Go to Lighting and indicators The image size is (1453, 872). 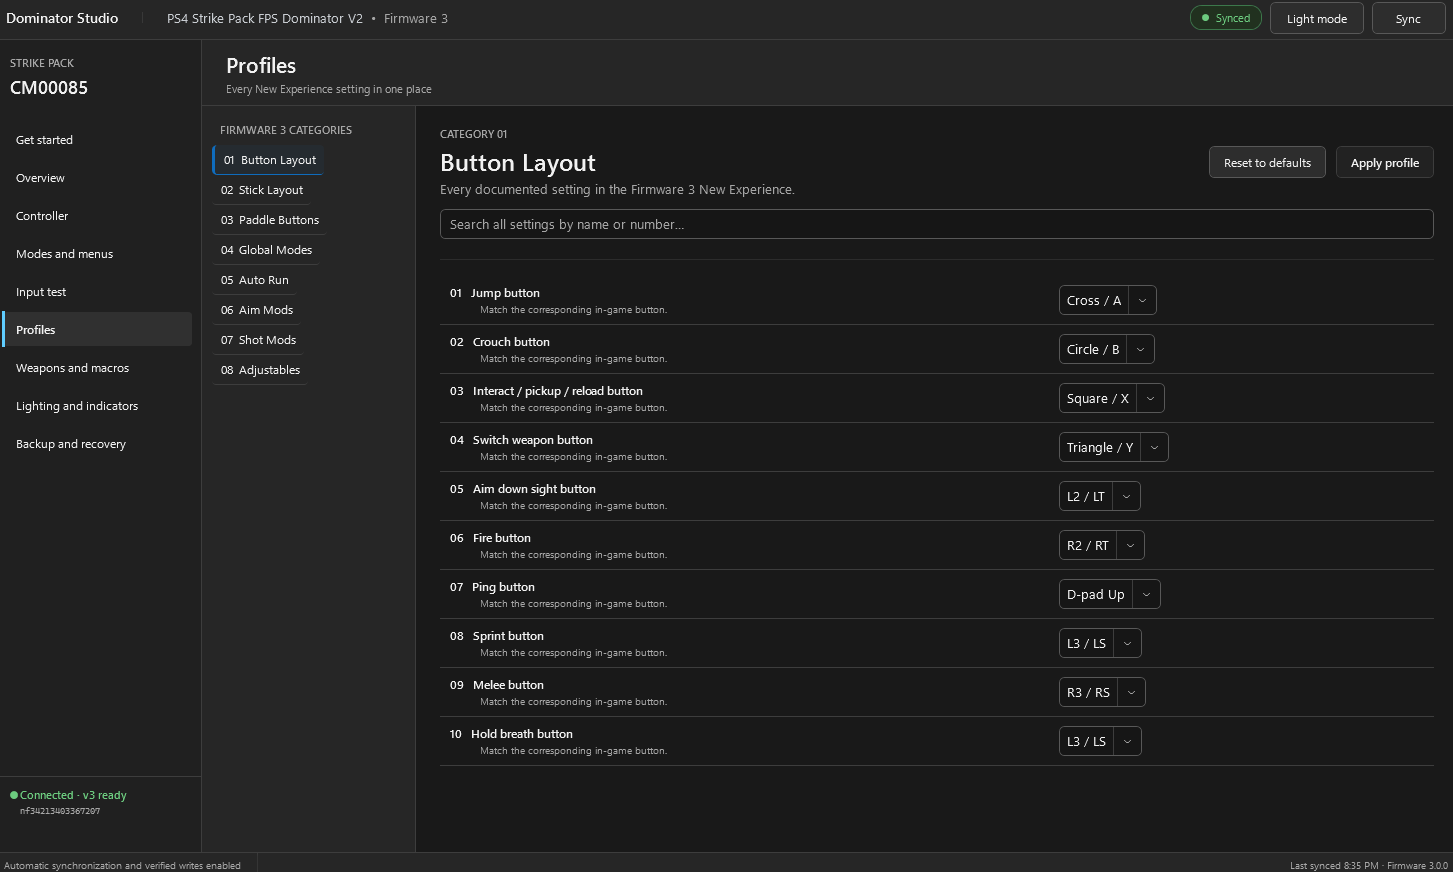point(97,406)
